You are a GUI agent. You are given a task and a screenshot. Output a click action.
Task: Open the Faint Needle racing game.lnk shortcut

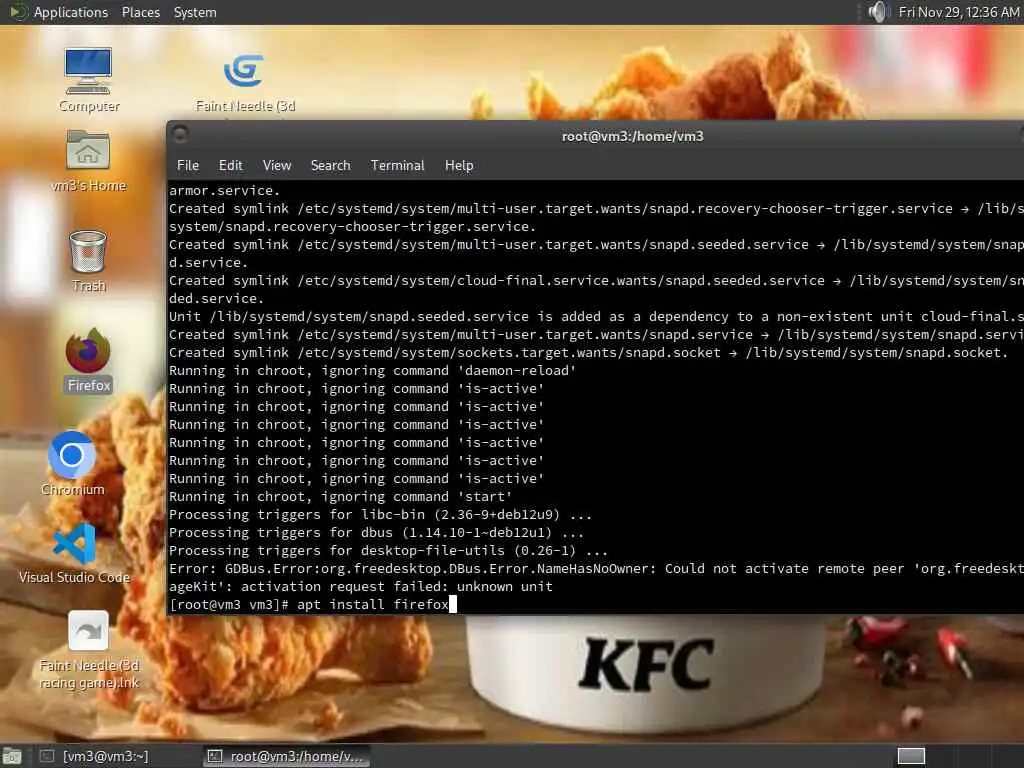(89, 649)
